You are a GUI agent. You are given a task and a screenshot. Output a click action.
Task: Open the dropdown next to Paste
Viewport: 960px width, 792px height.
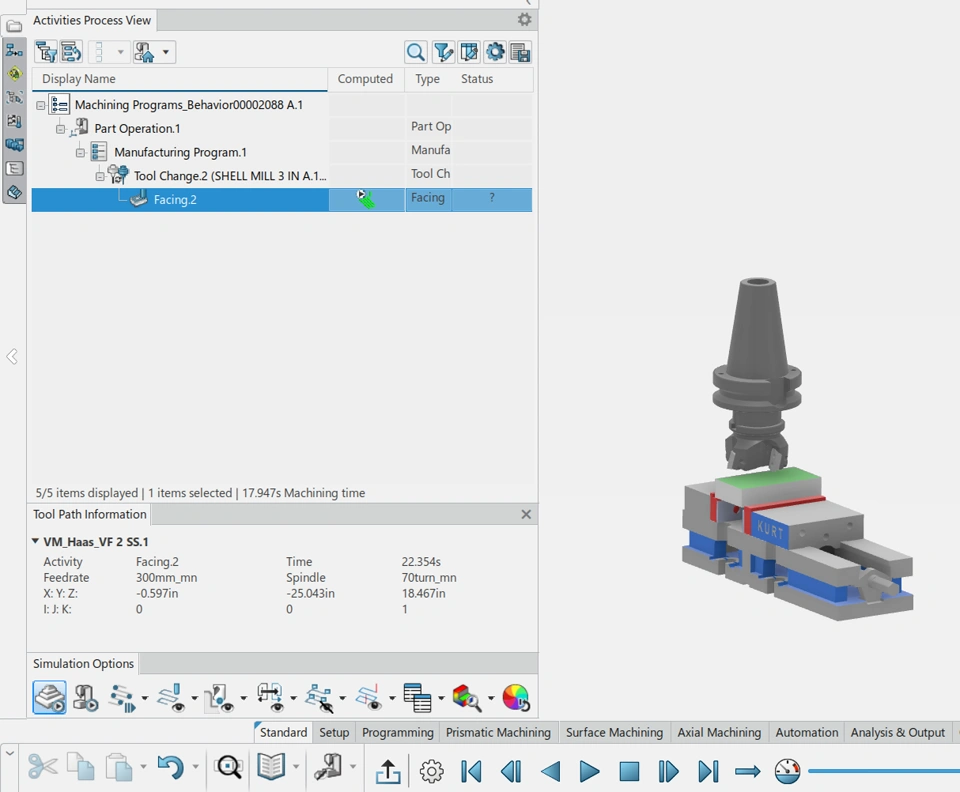click(143, 766)
